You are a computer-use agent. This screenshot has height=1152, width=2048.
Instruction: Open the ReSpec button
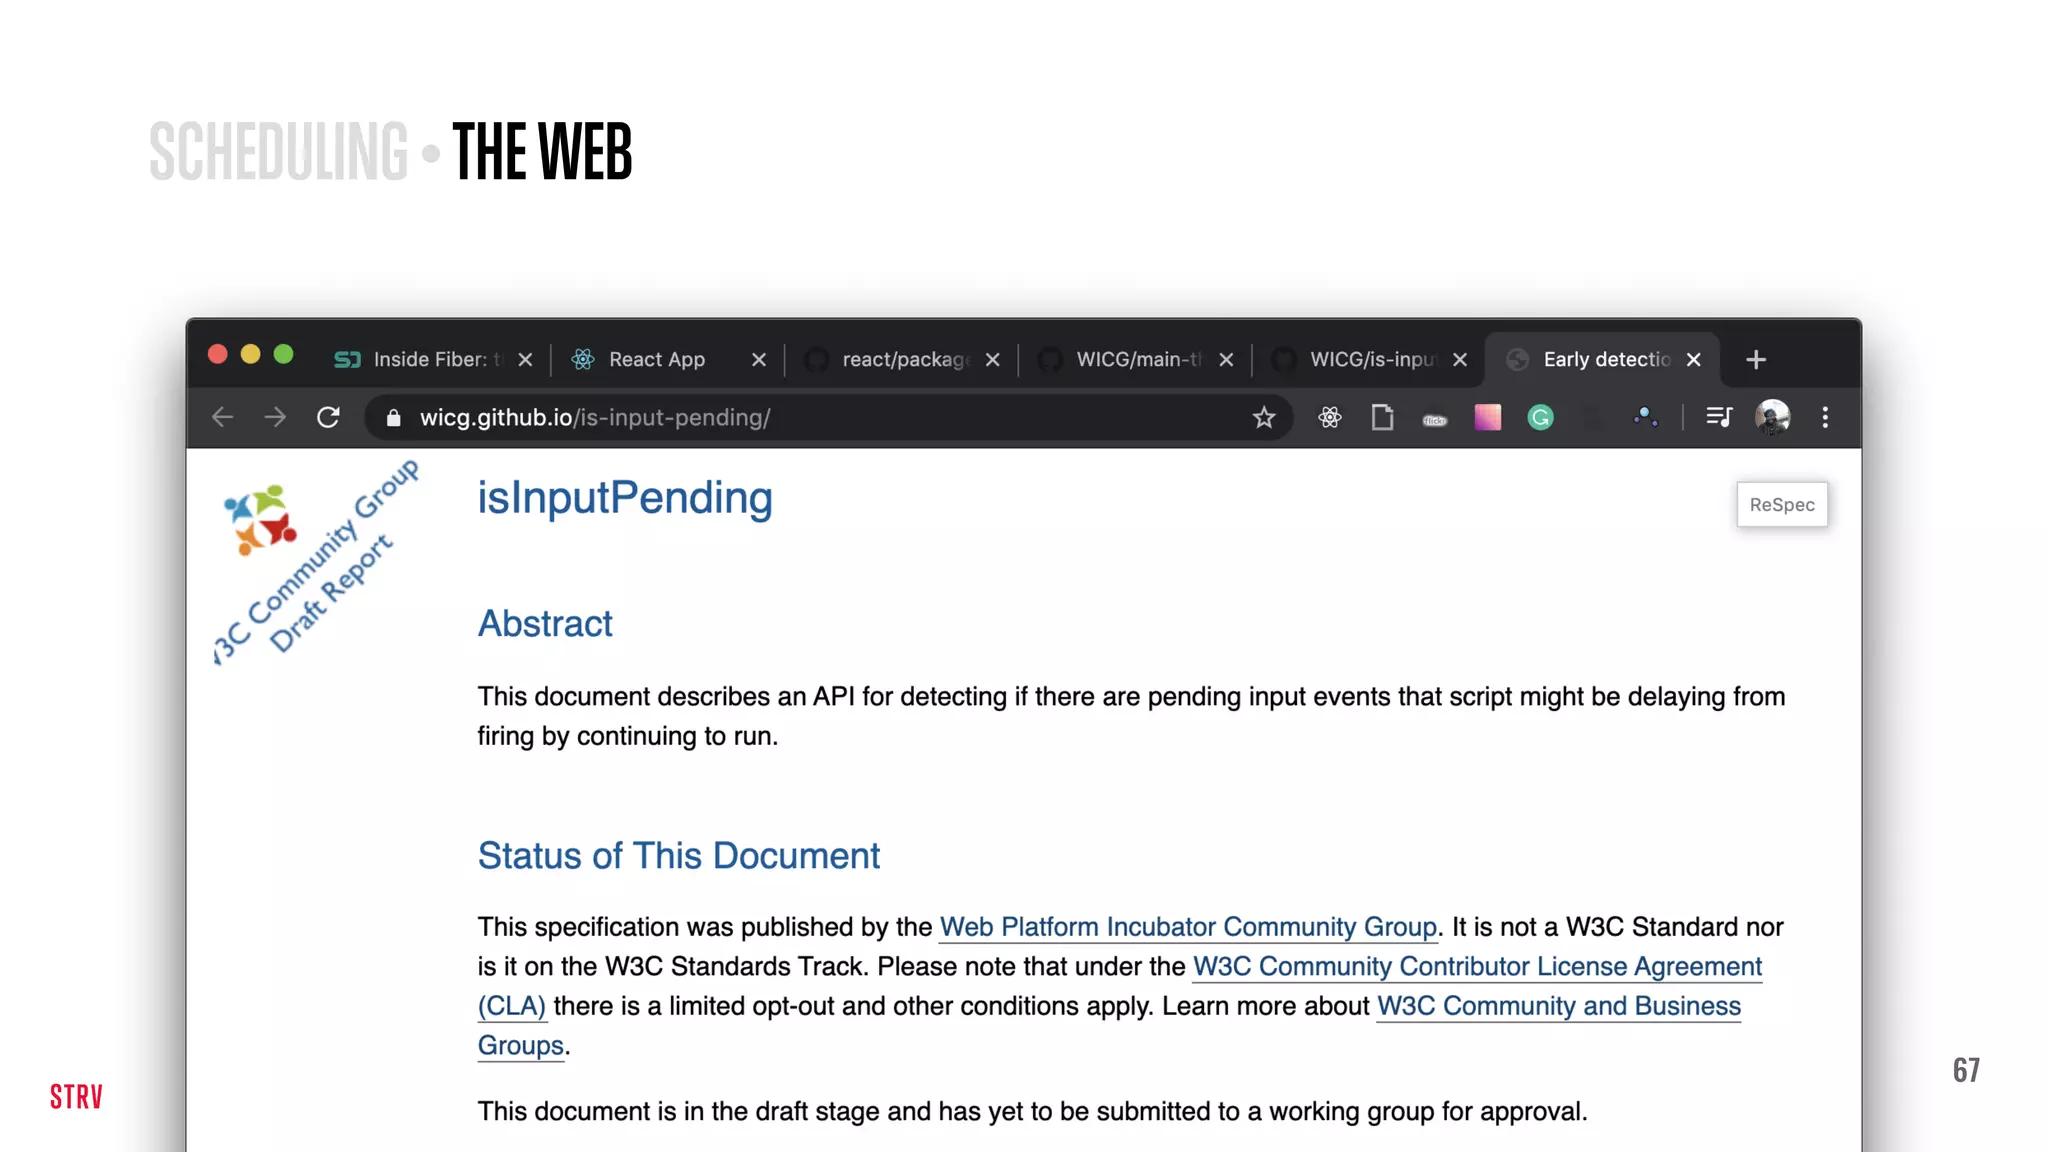coord(1782,505)
